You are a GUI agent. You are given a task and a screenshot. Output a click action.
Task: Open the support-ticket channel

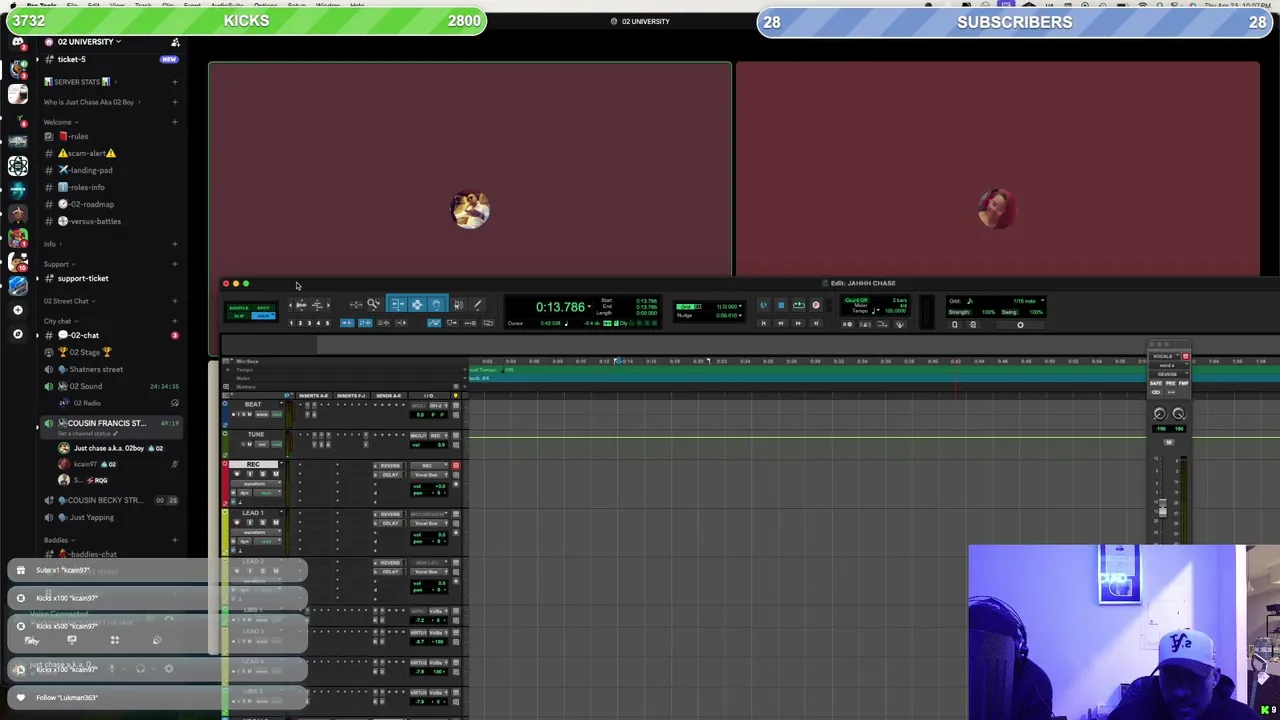[83, 278]
